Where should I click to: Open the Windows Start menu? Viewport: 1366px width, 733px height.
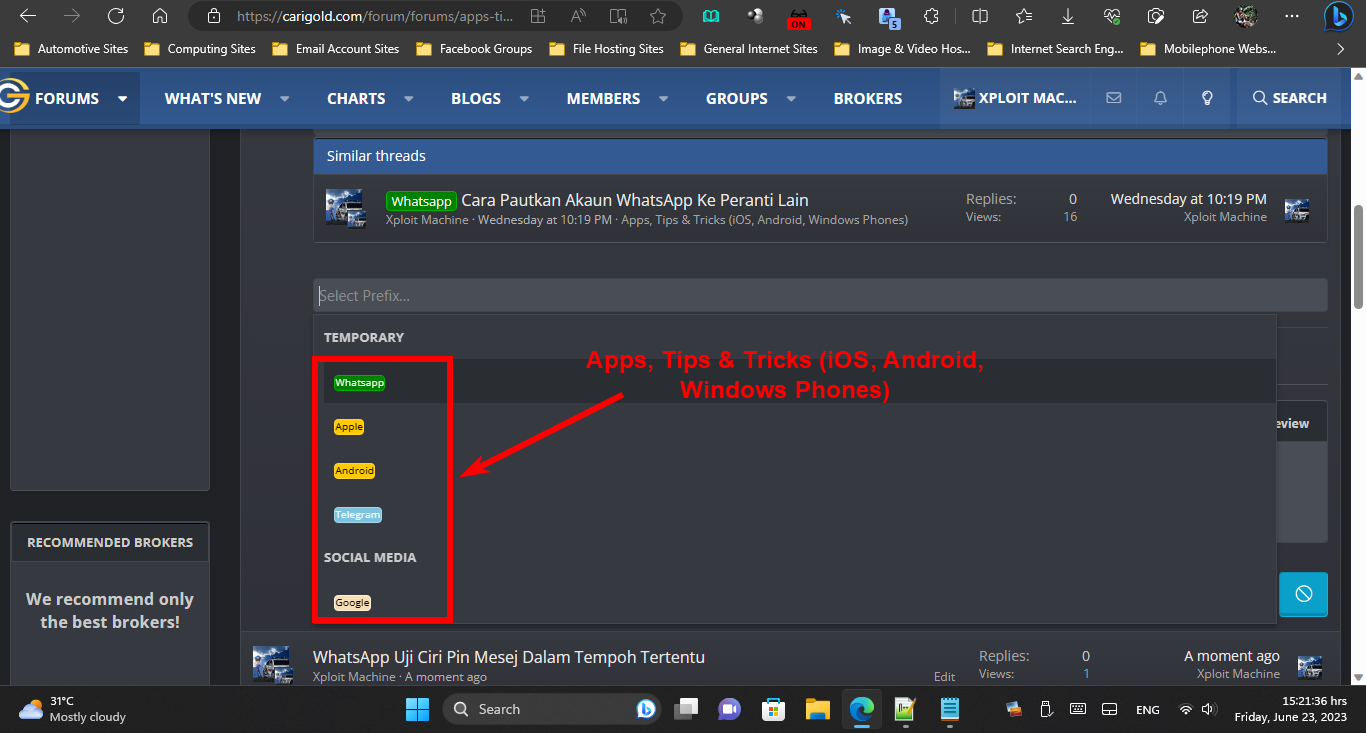click(x=417, y=709)
